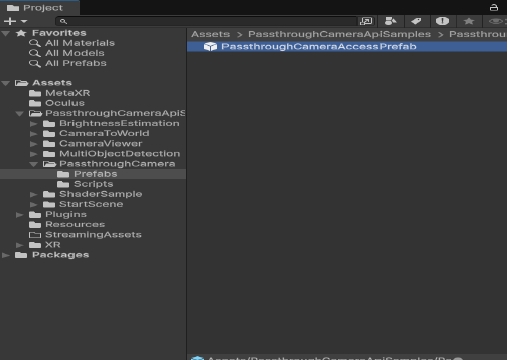Image resolution: width=508 pixels, height=360 pixels.
Task: Click the MetaXR folder icon
Action: point(35,93)
